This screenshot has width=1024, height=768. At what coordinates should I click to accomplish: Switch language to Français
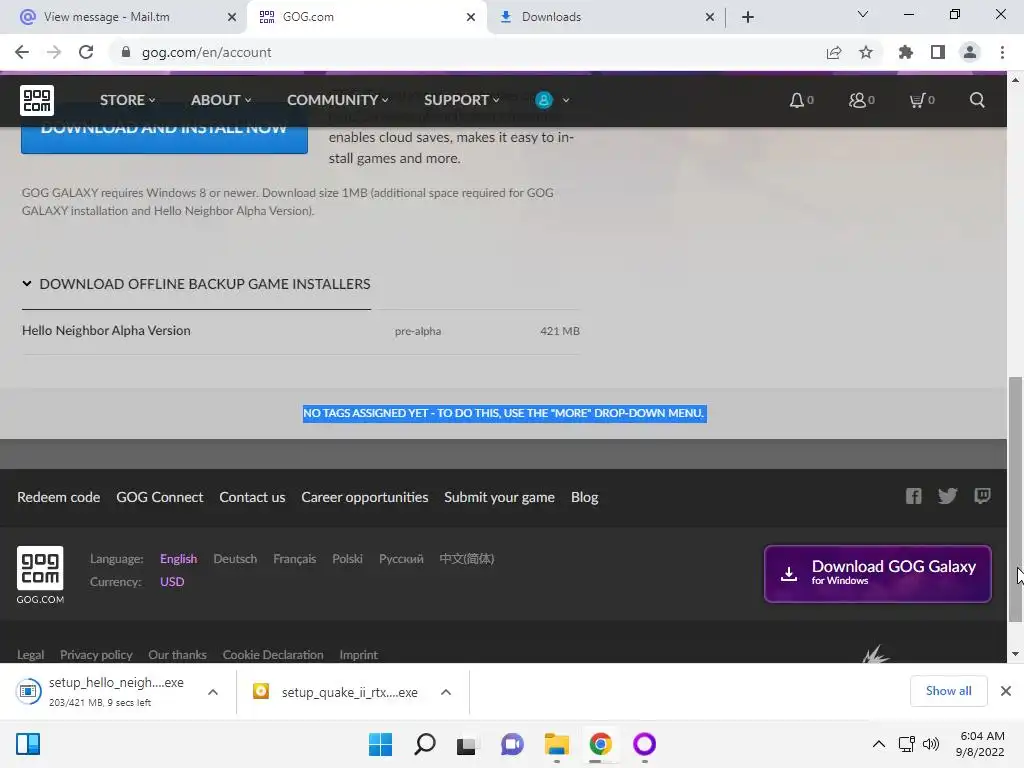coord(295,559)
